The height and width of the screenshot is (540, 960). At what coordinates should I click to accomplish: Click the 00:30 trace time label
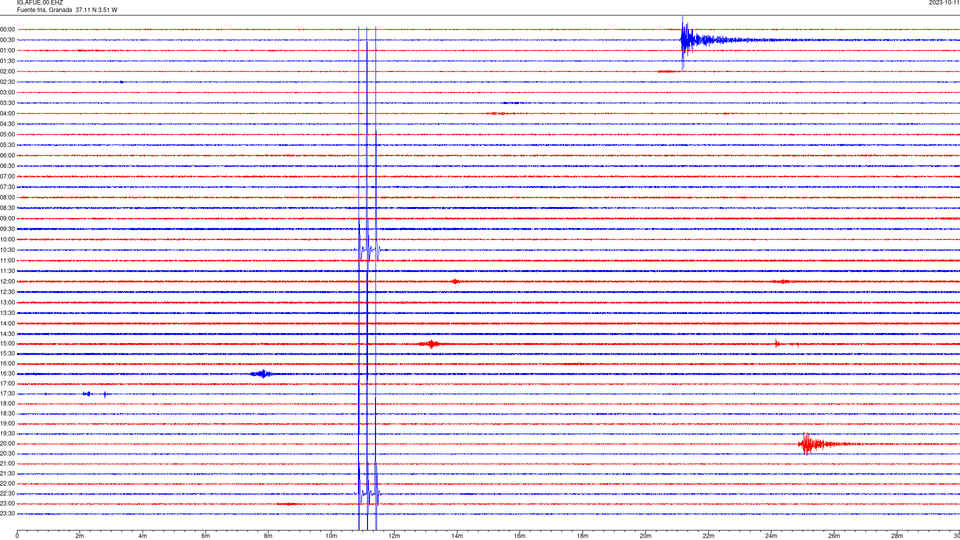[x=7, y=40]
